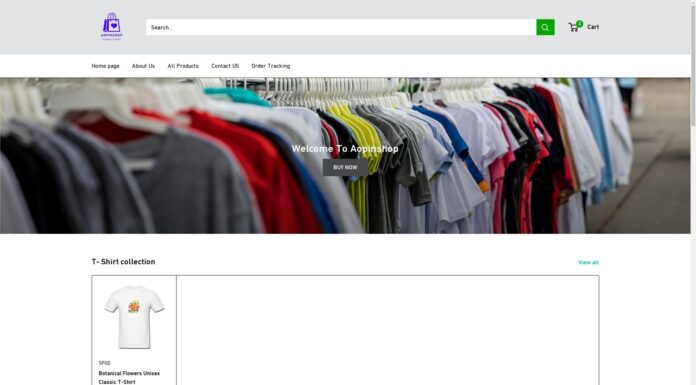Screen dimensions: 696x385
Task: Click the SPOD vendor label
Action: [x=104, y=363]
